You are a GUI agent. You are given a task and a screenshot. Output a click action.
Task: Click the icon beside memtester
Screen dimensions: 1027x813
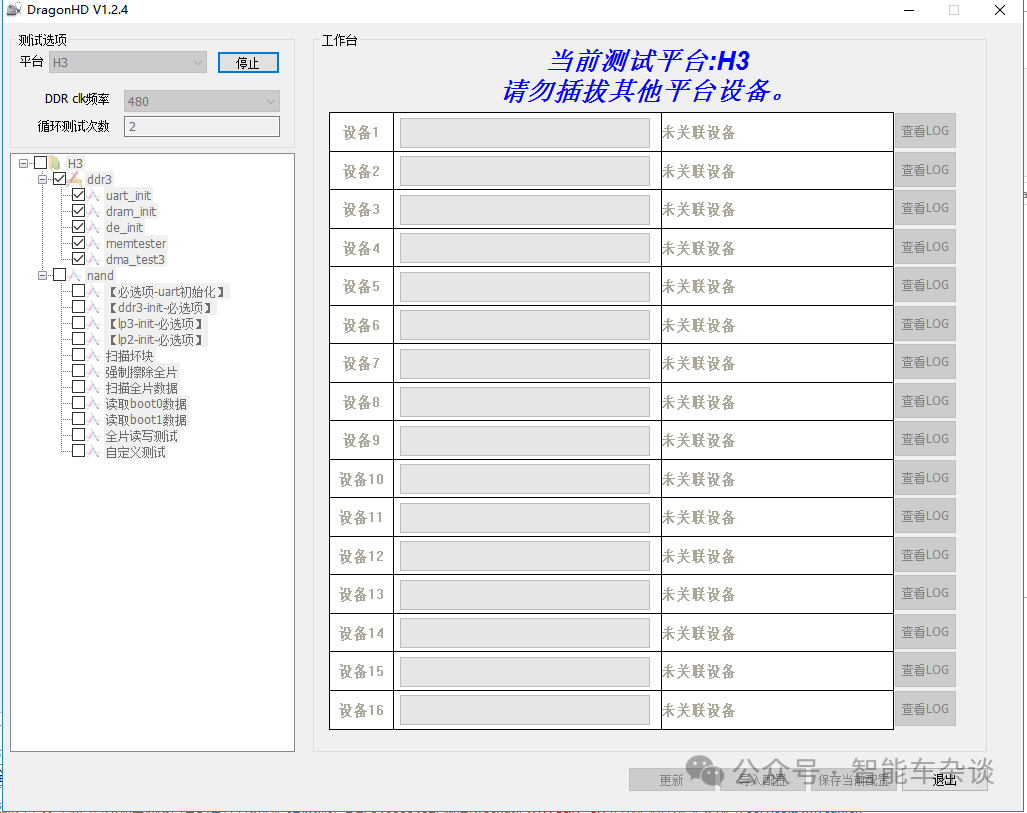pyautogui.click(x=94, y=244)
